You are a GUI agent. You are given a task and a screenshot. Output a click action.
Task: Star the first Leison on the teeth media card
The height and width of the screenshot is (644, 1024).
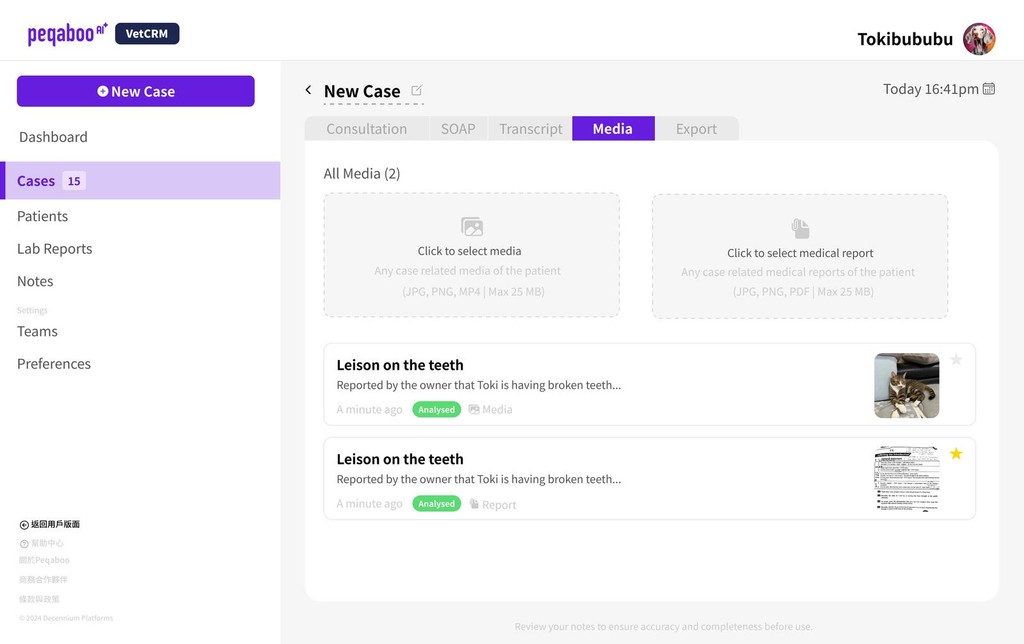point(956,359)
